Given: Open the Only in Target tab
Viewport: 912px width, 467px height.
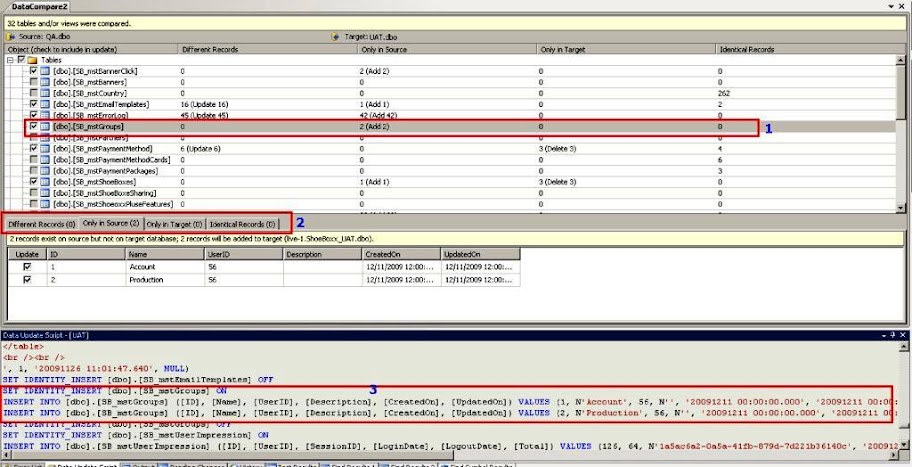Looking at the screenshot, I should [173, 224].
